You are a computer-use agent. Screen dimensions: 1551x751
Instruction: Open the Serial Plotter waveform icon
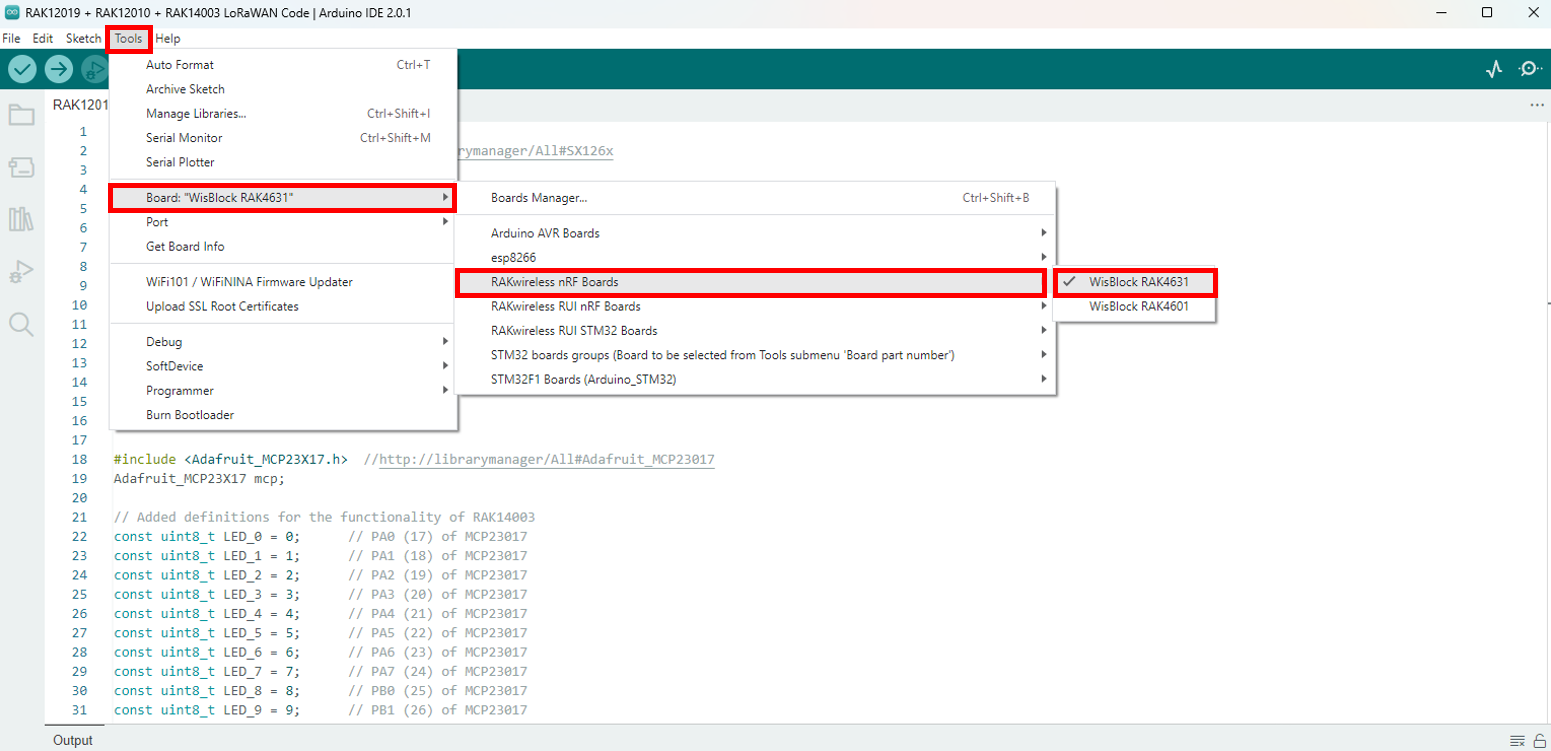click(1494, 69)
